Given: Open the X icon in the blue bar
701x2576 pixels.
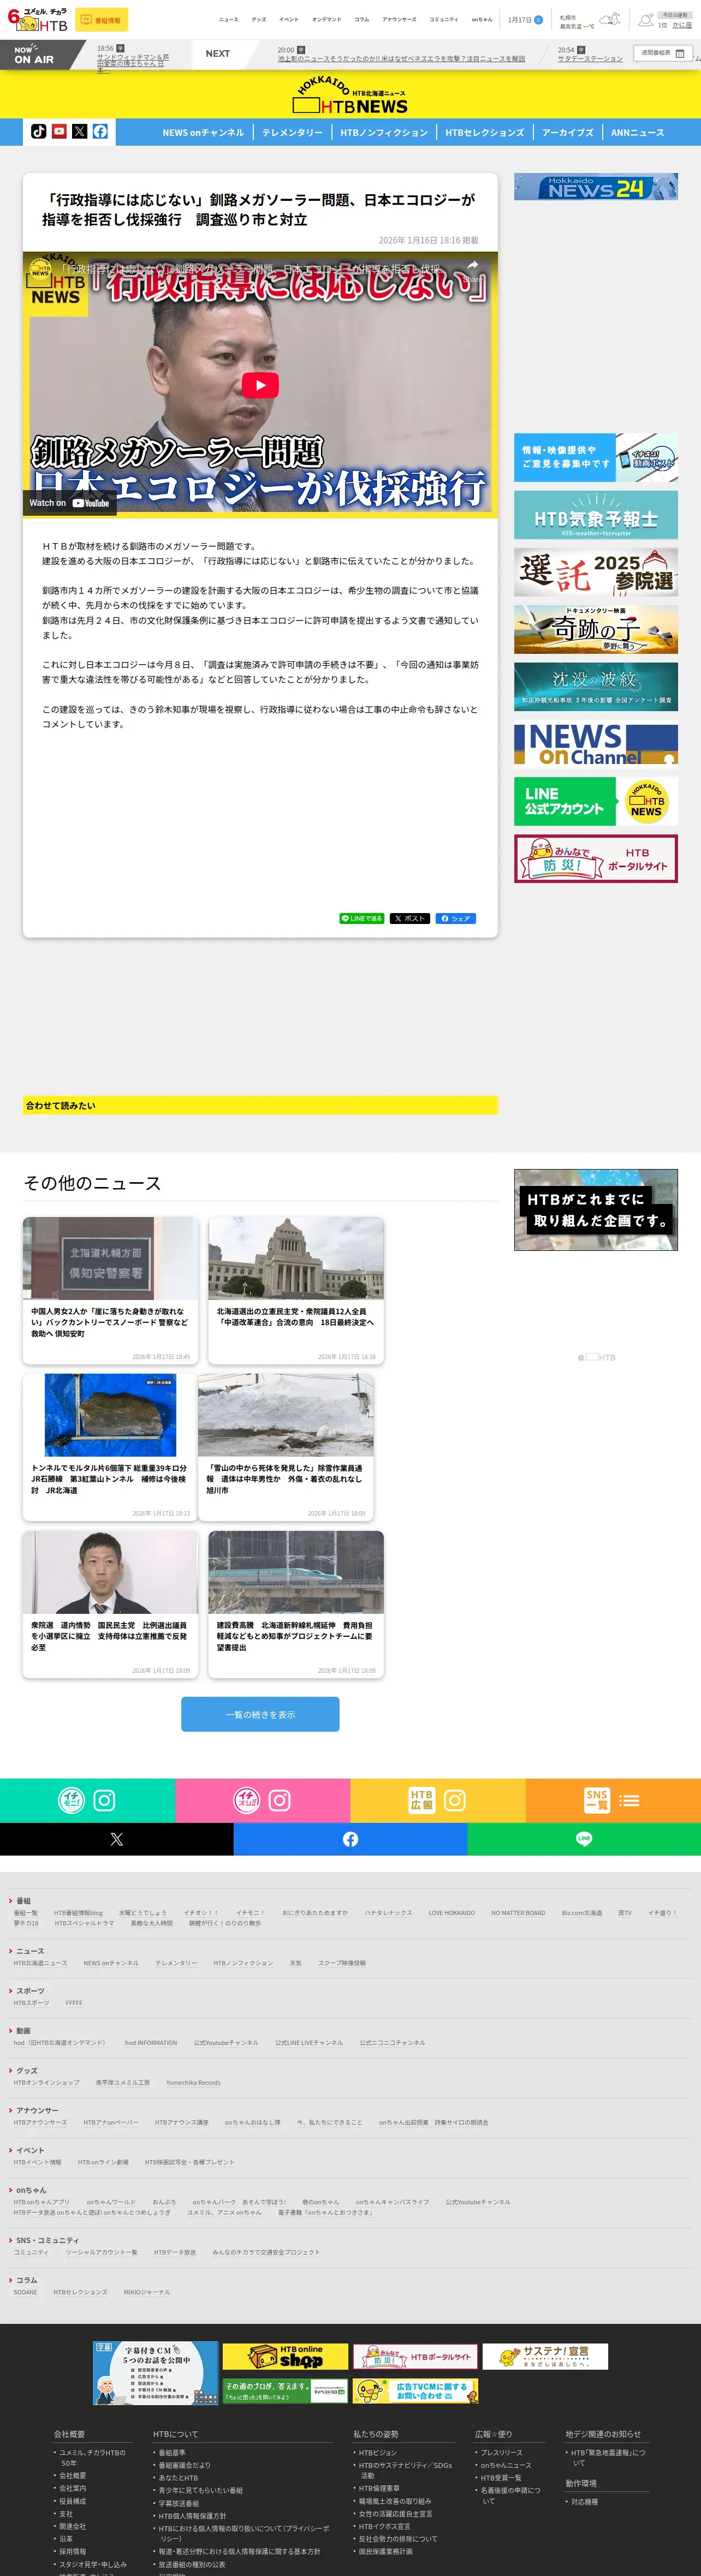Looking at the screenshot, I should click(80, 131).
